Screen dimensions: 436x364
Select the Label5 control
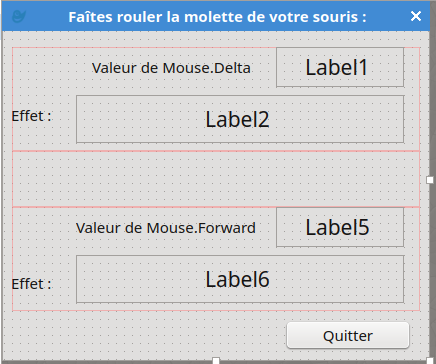tap(340, 227)
